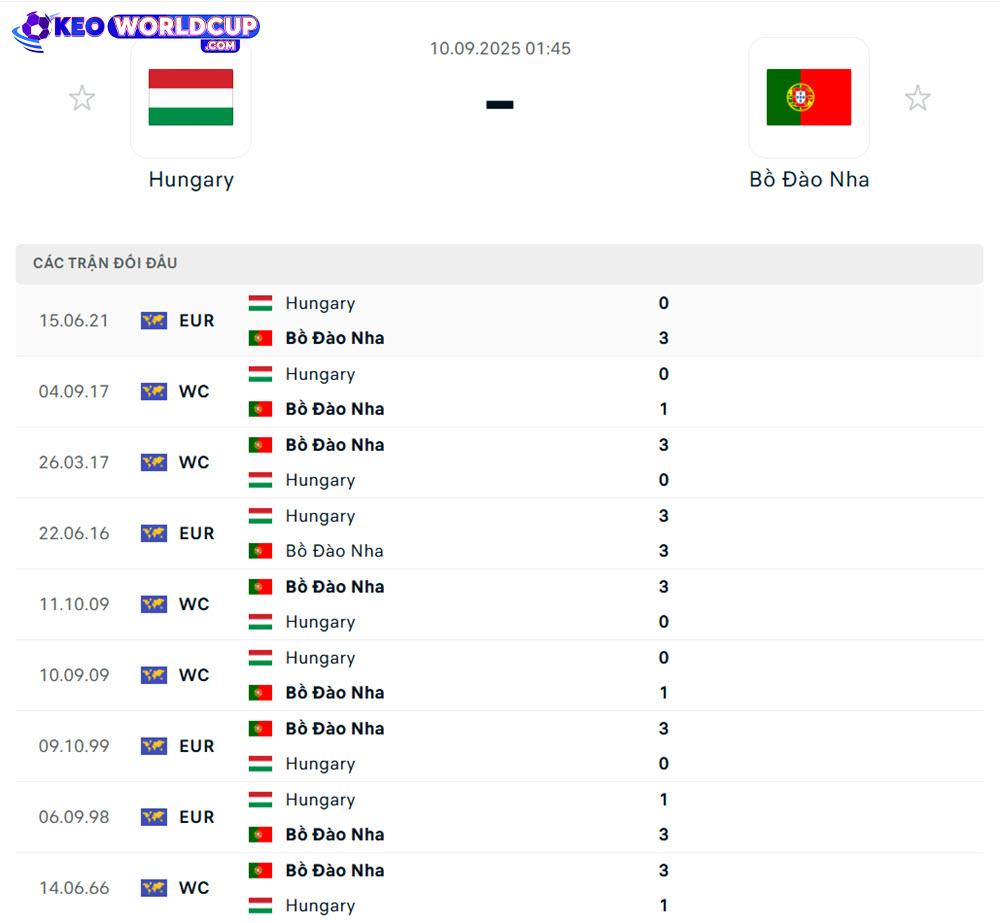Select Bồ Đào Nha in 04.09.17 match

click(x=335, y=409)
